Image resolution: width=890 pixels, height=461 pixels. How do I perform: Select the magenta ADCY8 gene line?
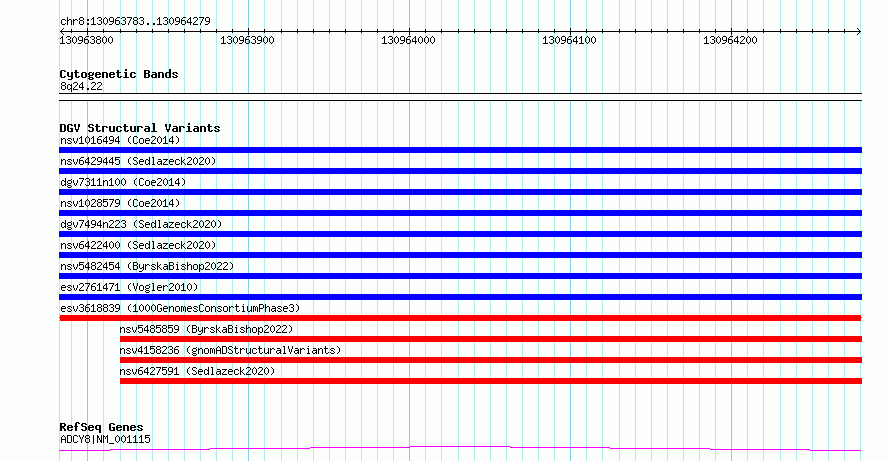[460, 449]
